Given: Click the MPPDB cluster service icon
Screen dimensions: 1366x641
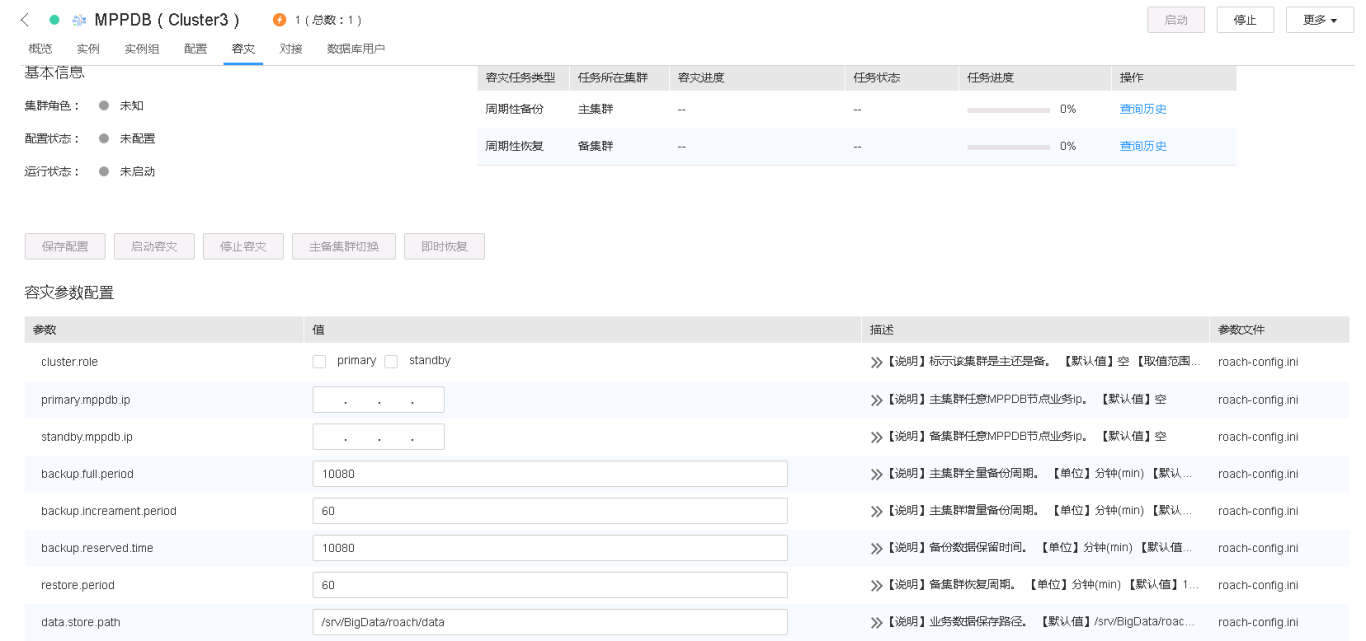Looking at the screenshot, I should pyautogui.click(x=80, y=20).
